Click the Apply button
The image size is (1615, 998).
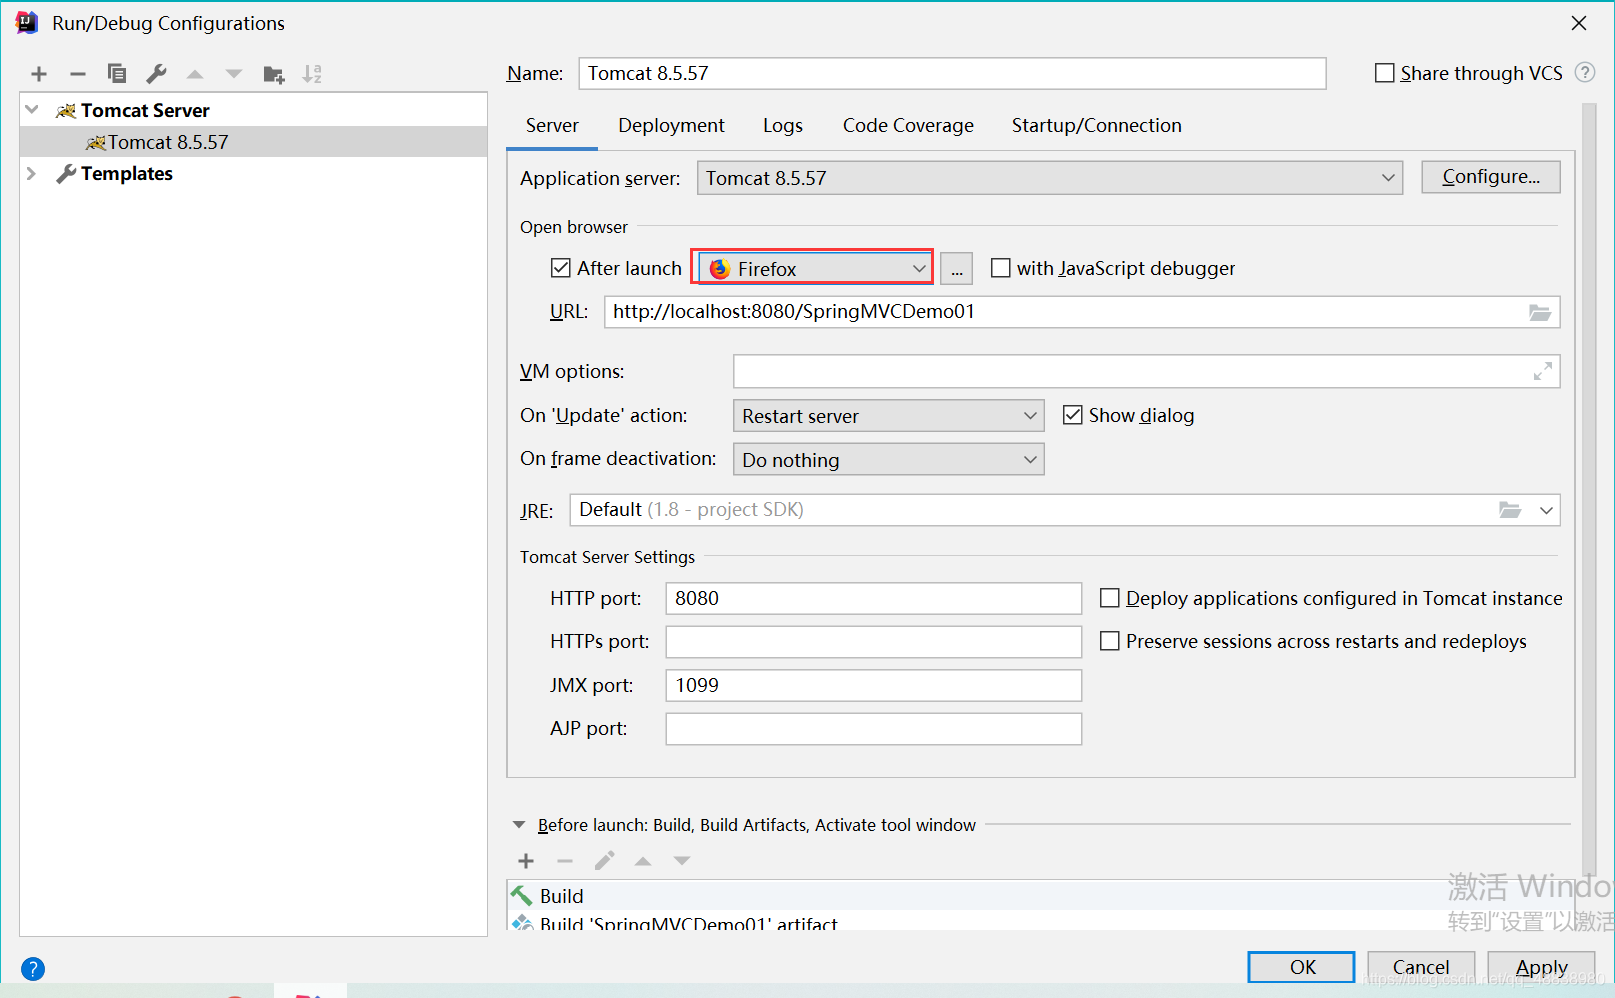coord(1541,967)
